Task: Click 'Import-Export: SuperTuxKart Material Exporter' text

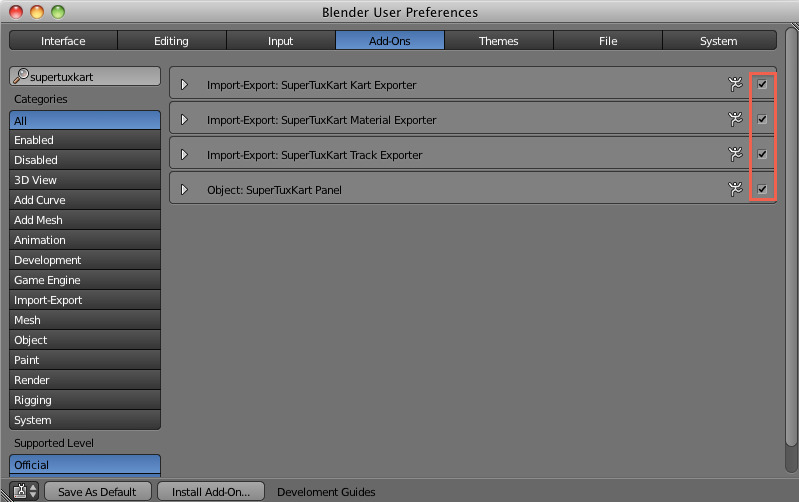Action: (x=322, y=120)
